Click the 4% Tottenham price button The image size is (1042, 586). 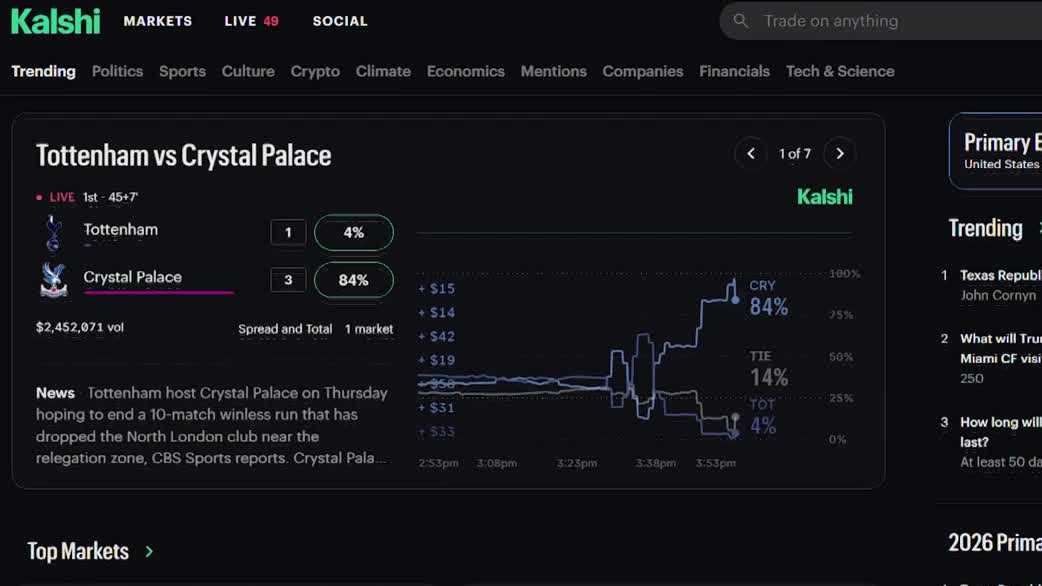[x=353, y=232]
